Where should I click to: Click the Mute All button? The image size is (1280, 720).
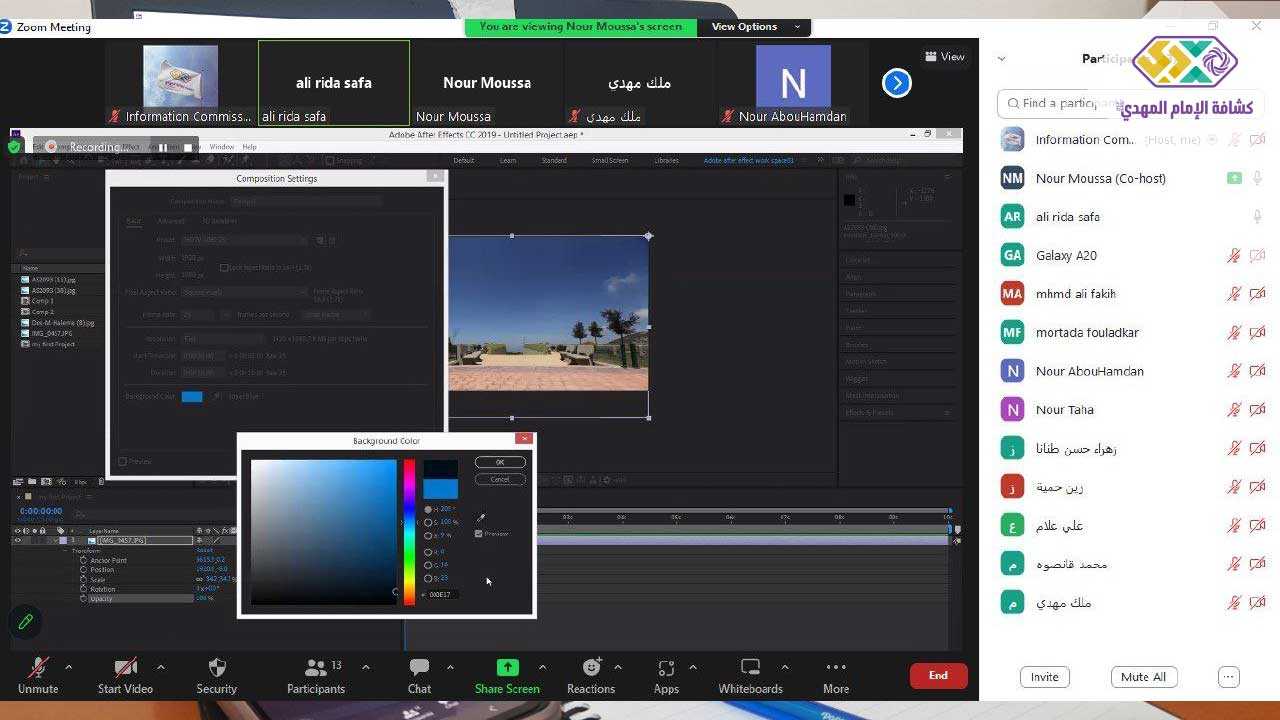1144,677
